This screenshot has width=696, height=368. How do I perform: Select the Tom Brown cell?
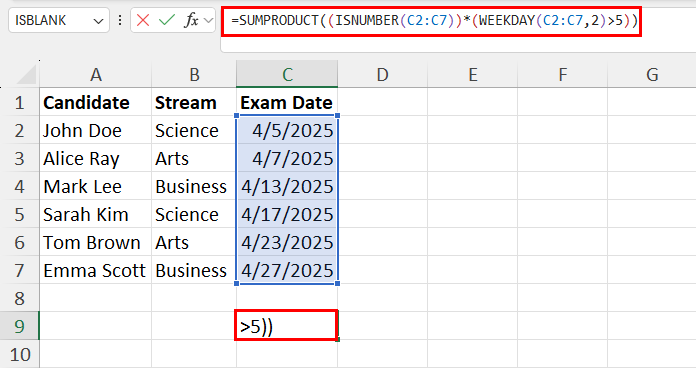click(x=95, y=242)
